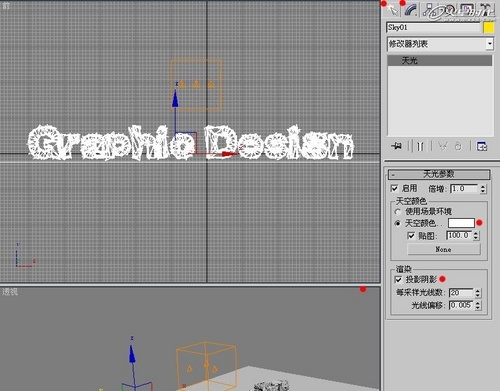Click the 每采样光线数 field 20

(461, 293)
